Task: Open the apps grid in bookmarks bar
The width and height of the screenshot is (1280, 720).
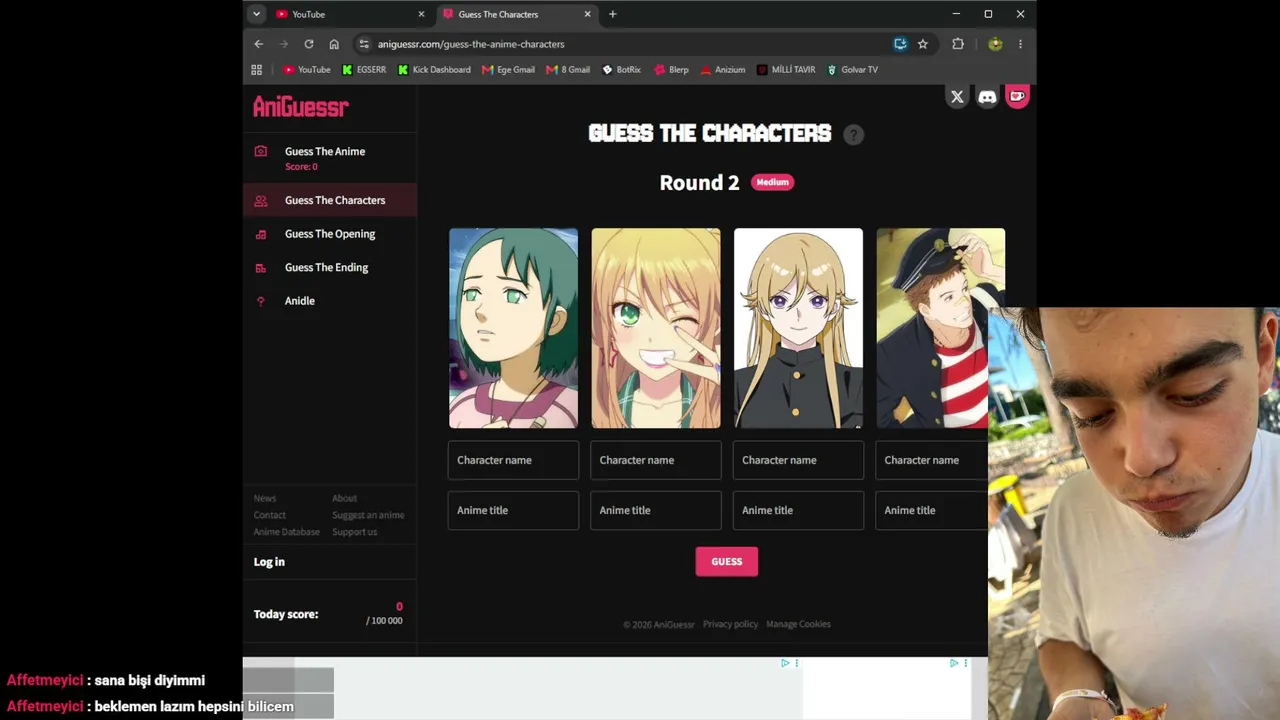Action: click(x=257, y=70)
